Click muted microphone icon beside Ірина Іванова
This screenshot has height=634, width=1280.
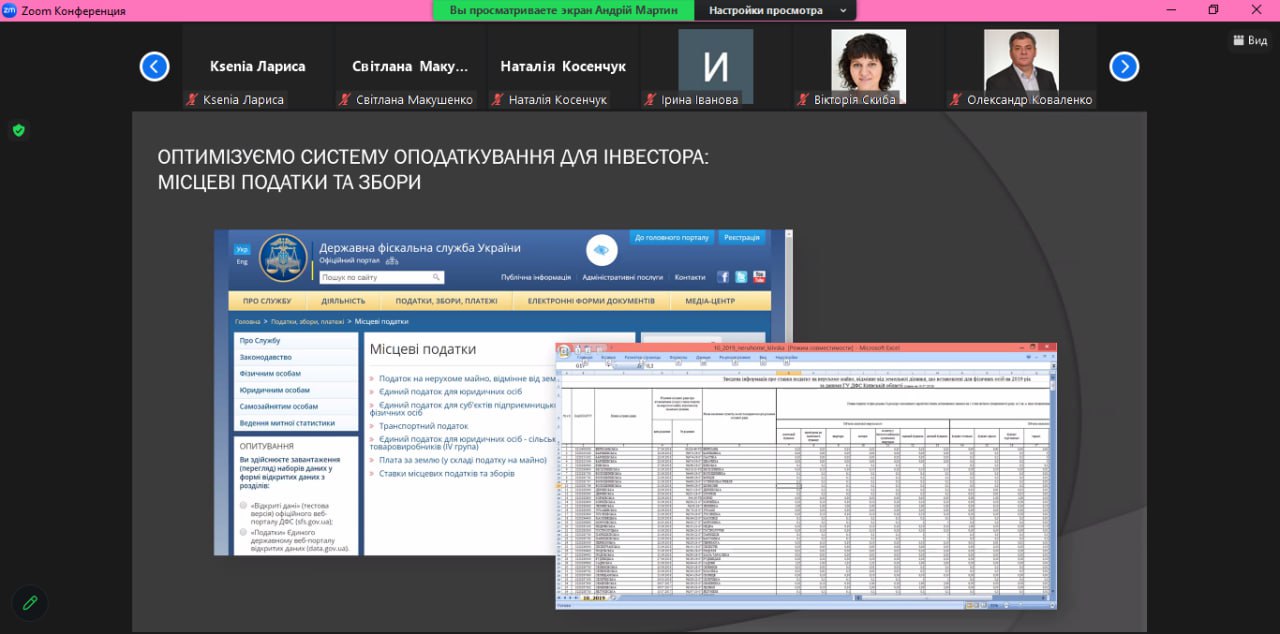(651, 100)
